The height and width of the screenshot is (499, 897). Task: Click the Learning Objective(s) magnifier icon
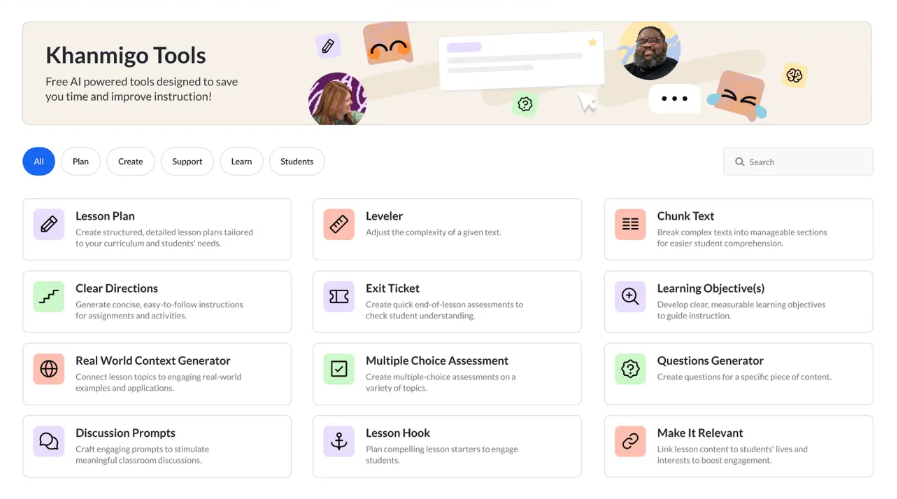coord(630,296)
